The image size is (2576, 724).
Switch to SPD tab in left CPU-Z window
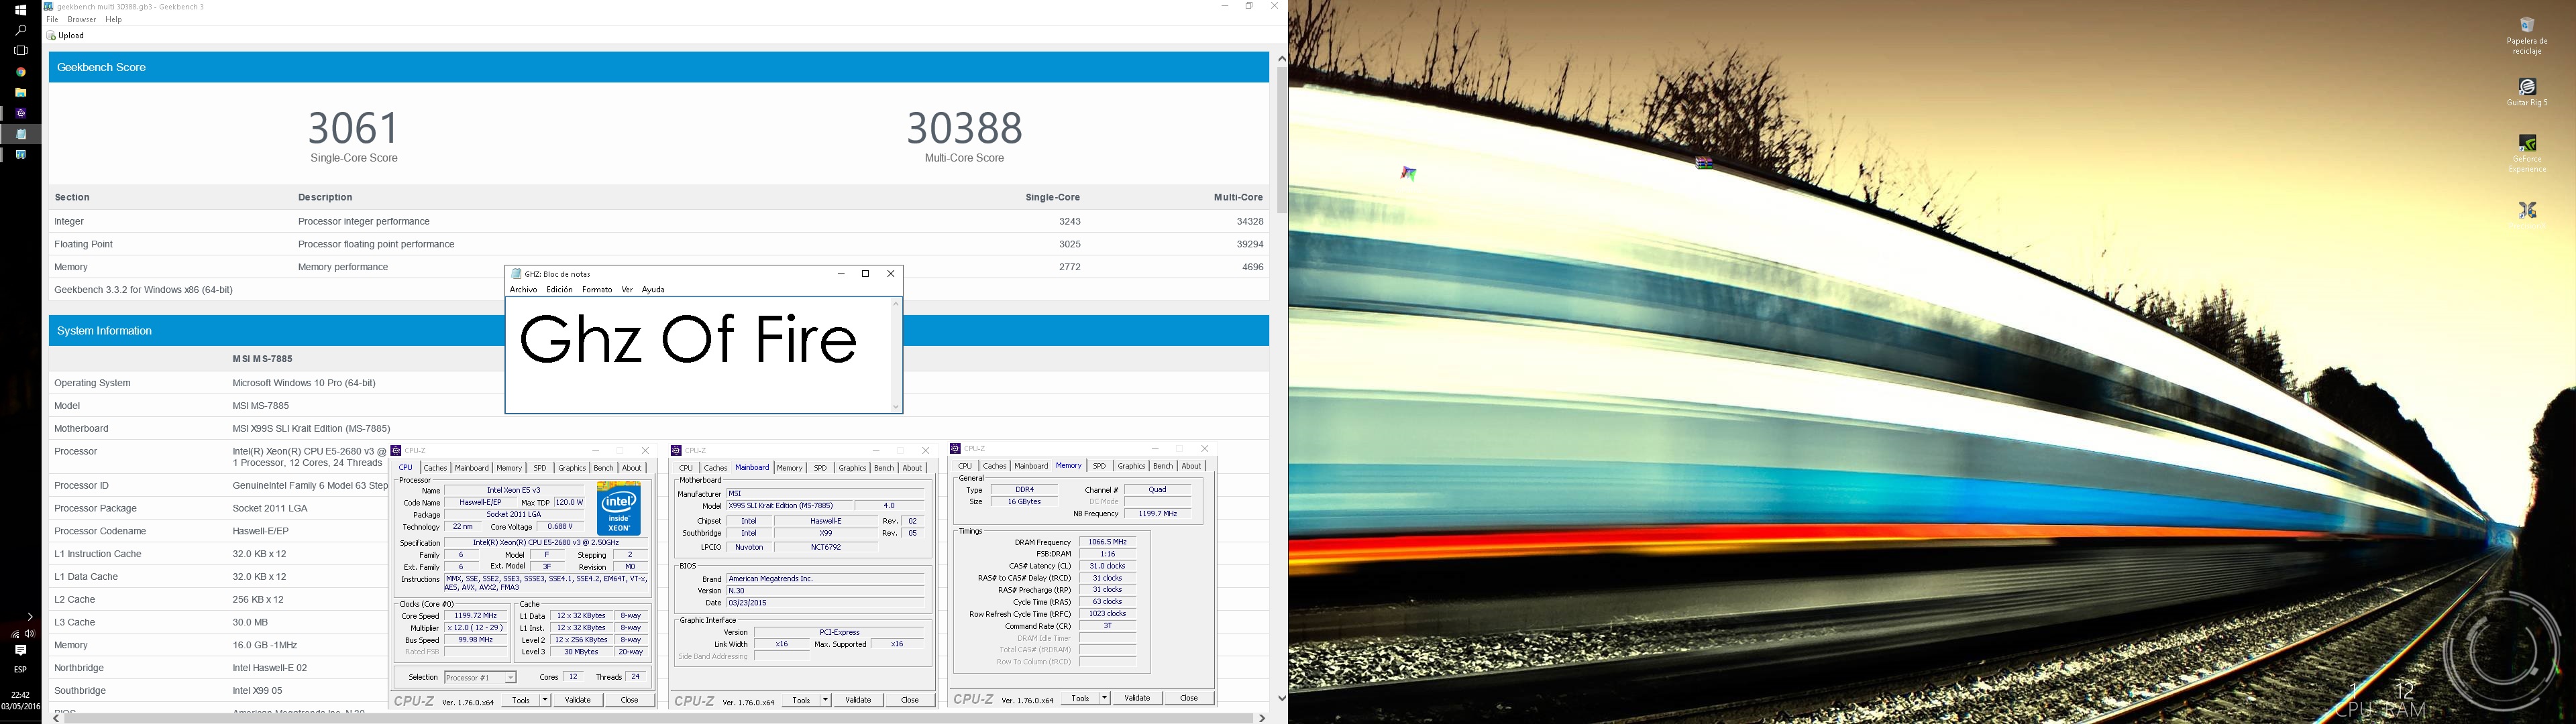tap(540, 468)
